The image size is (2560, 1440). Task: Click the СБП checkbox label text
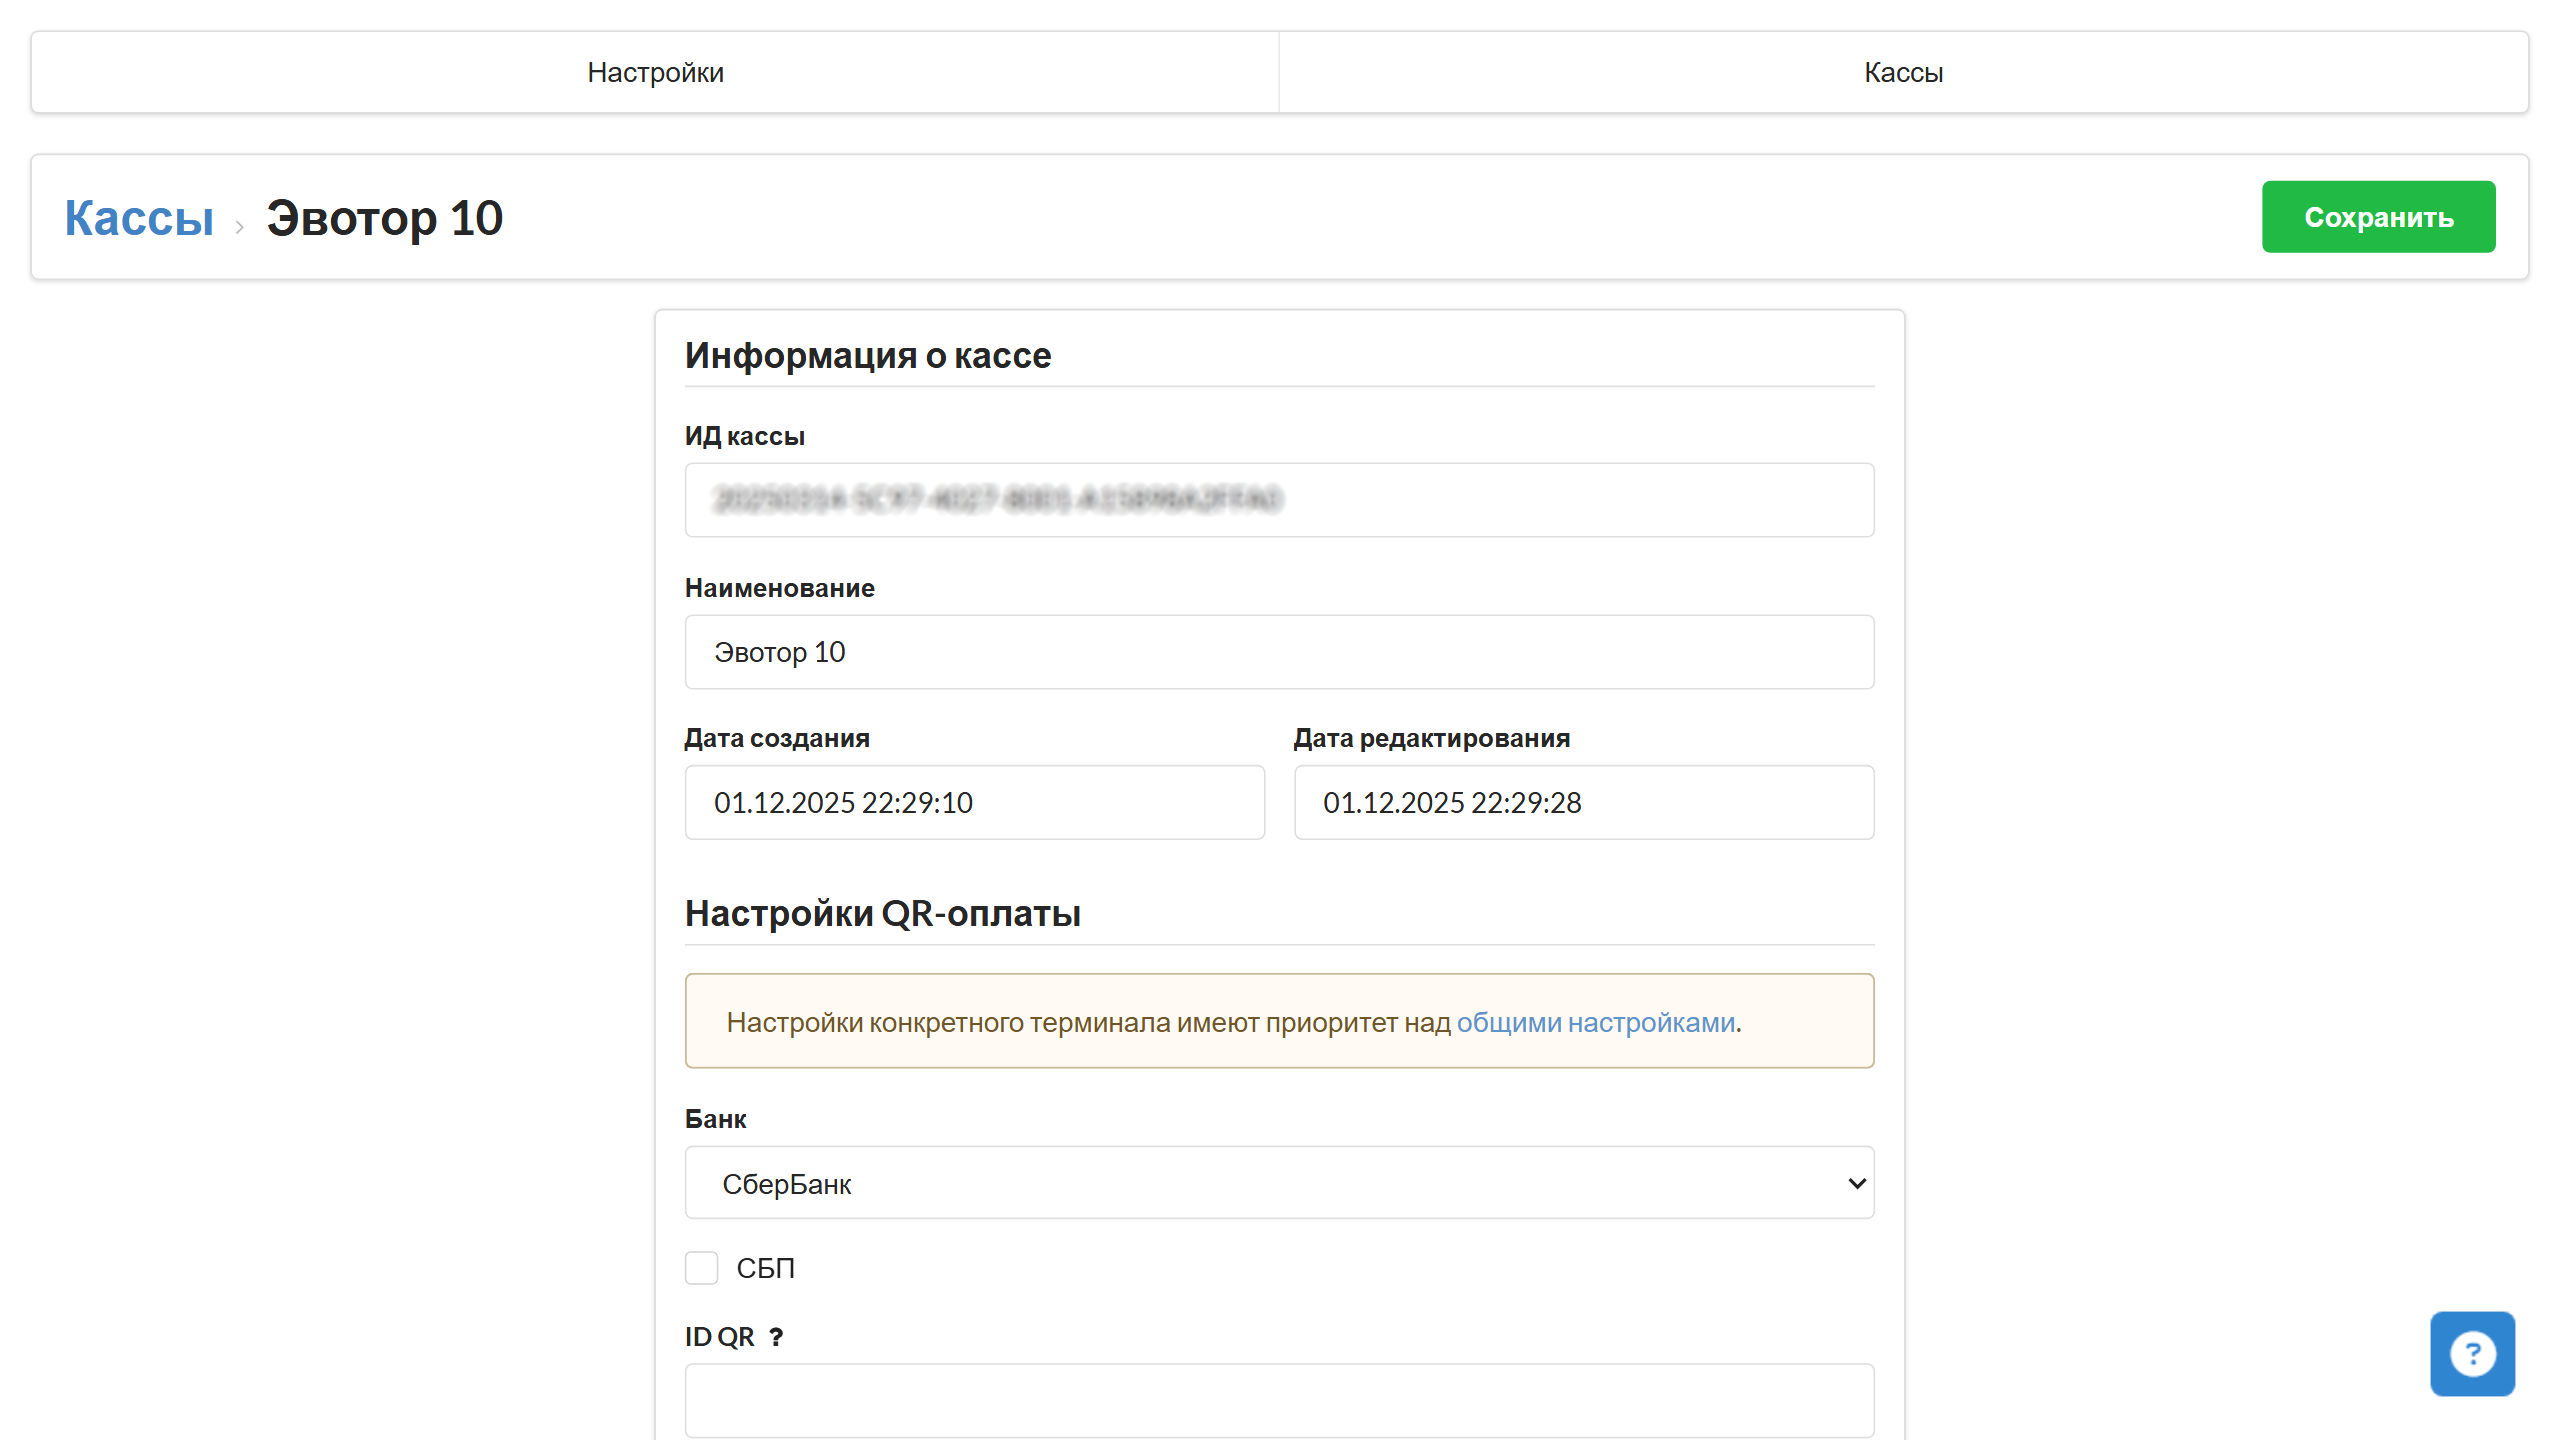point(765,1268)
